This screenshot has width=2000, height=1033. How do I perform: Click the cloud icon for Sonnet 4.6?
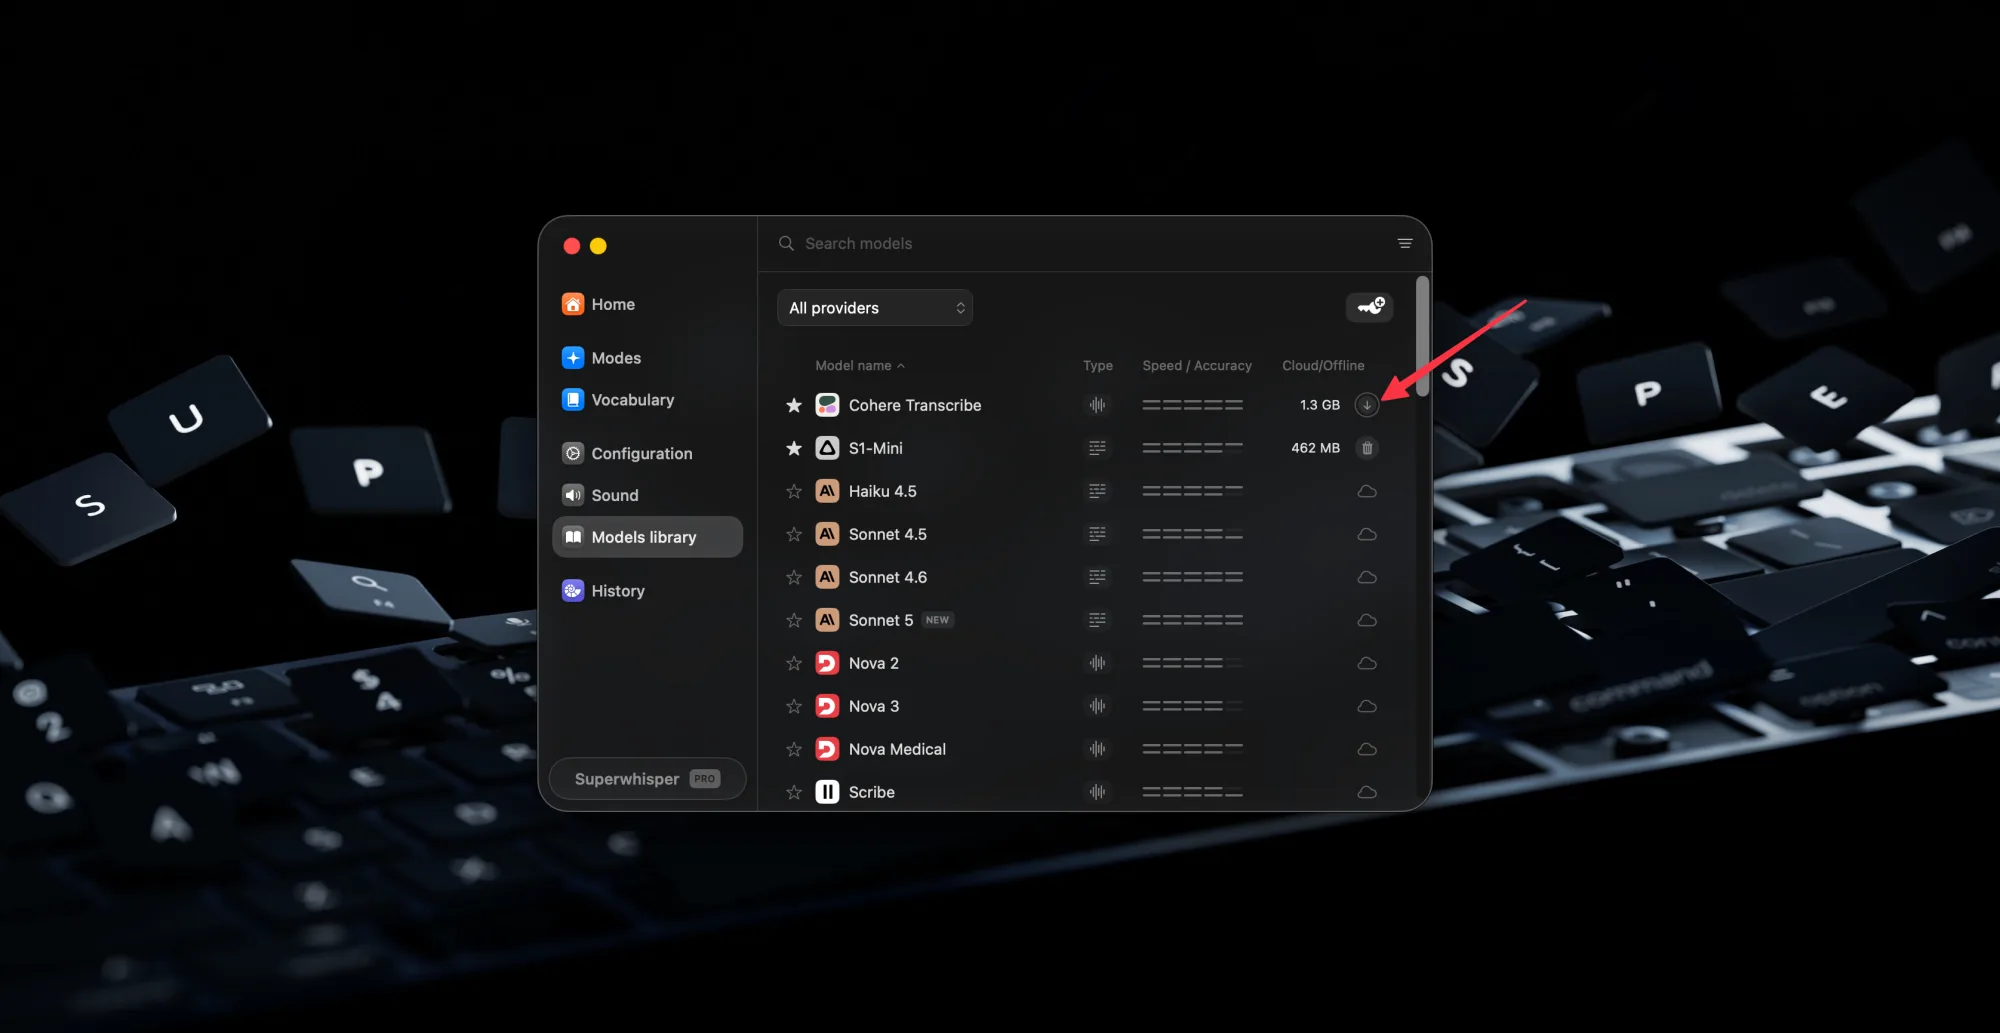click(1366, 577)
